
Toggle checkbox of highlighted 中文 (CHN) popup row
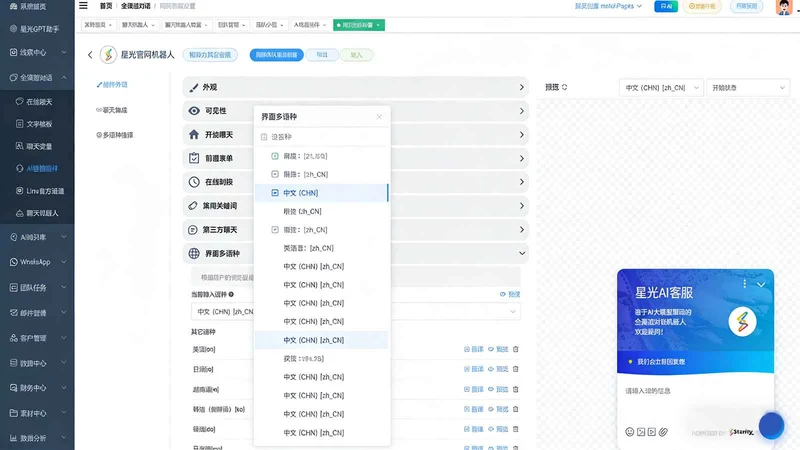tap(275, 193)
